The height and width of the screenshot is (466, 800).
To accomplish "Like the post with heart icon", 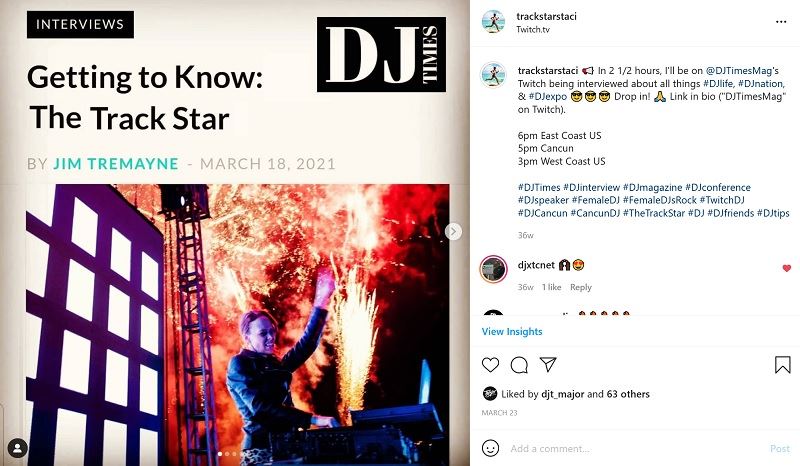I will coord(490,364).
